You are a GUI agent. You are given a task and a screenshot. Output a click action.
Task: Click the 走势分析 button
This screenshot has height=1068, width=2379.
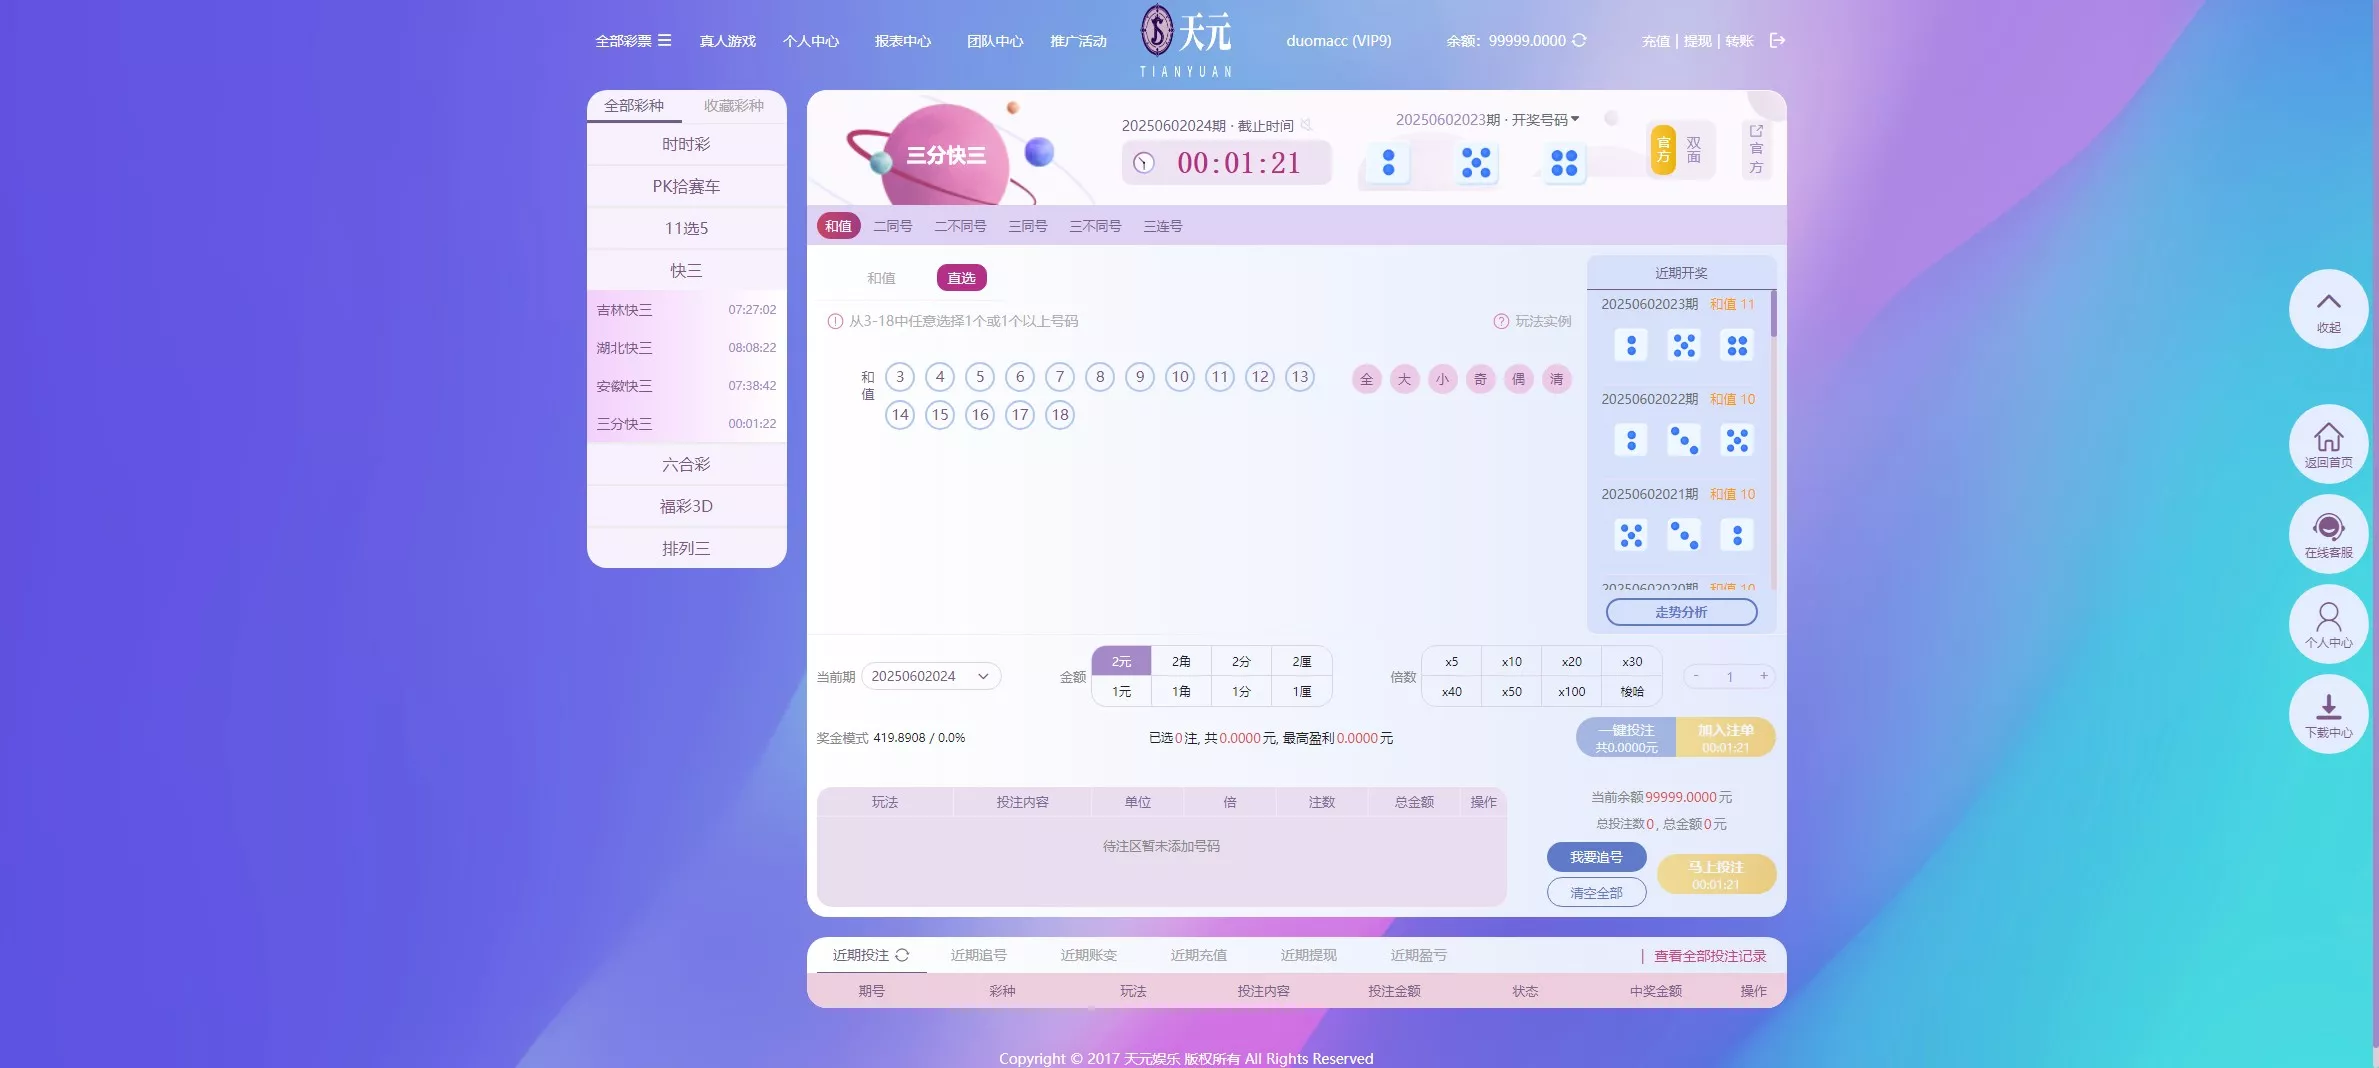point(1681,612)
